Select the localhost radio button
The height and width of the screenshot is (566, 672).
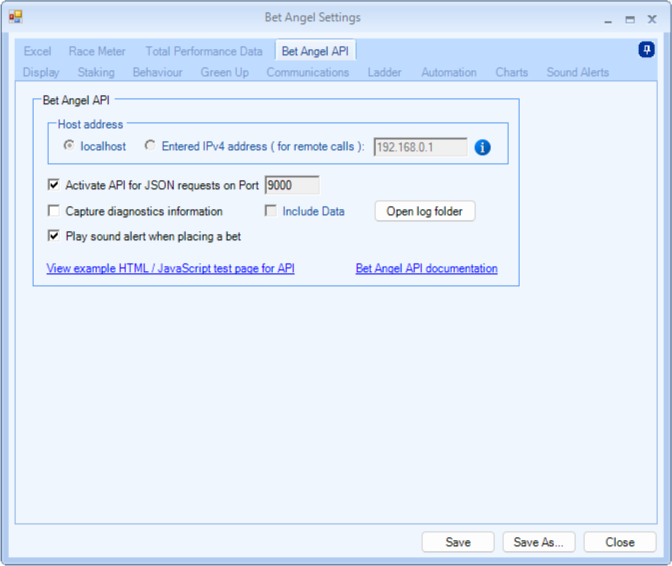click(69, 146)
